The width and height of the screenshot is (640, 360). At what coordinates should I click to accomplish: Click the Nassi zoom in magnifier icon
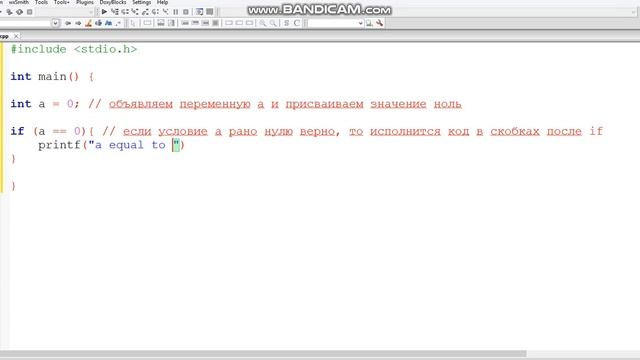262,23
